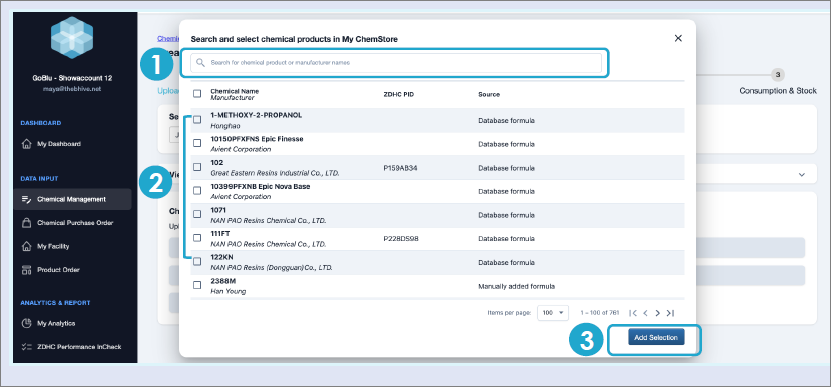Click the '1 – 100 of 761' range label
The image size is (831, 387).
click(599, 313)
